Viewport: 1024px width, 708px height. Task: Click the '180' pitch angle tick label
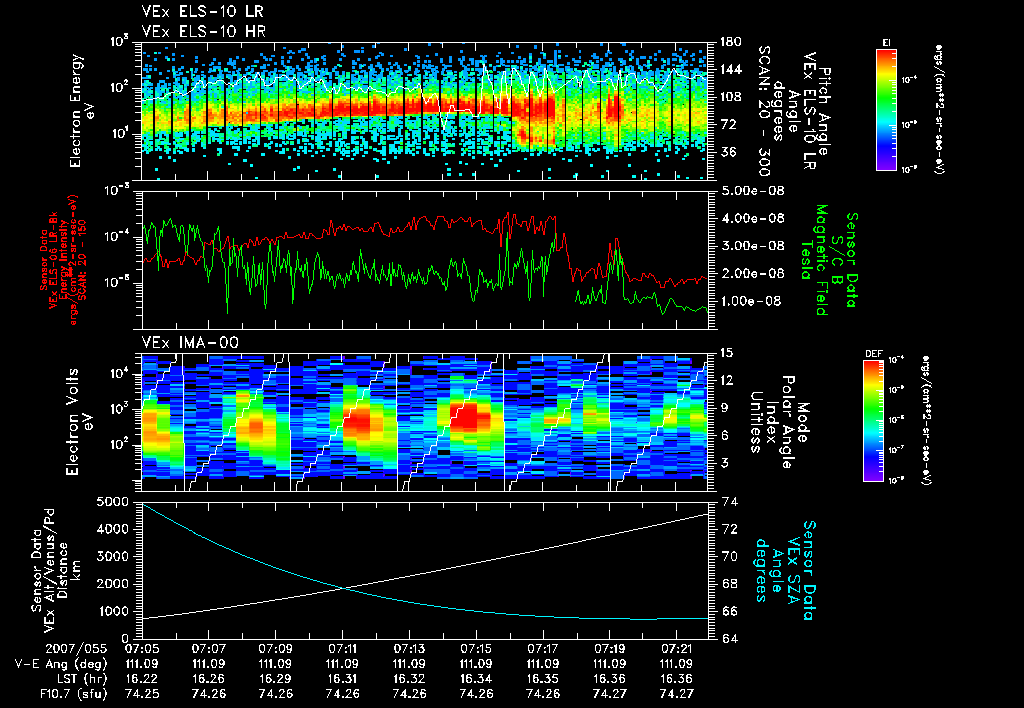730,42
